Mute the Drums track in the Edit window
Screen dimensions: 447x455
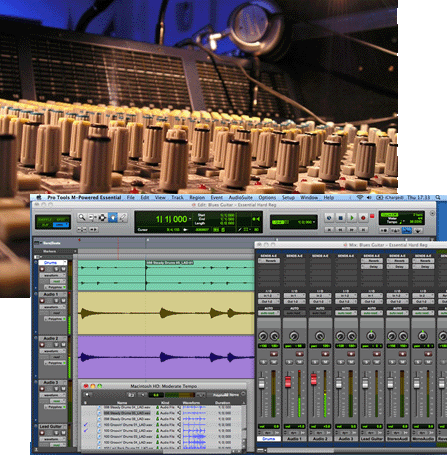pos(63,269)
